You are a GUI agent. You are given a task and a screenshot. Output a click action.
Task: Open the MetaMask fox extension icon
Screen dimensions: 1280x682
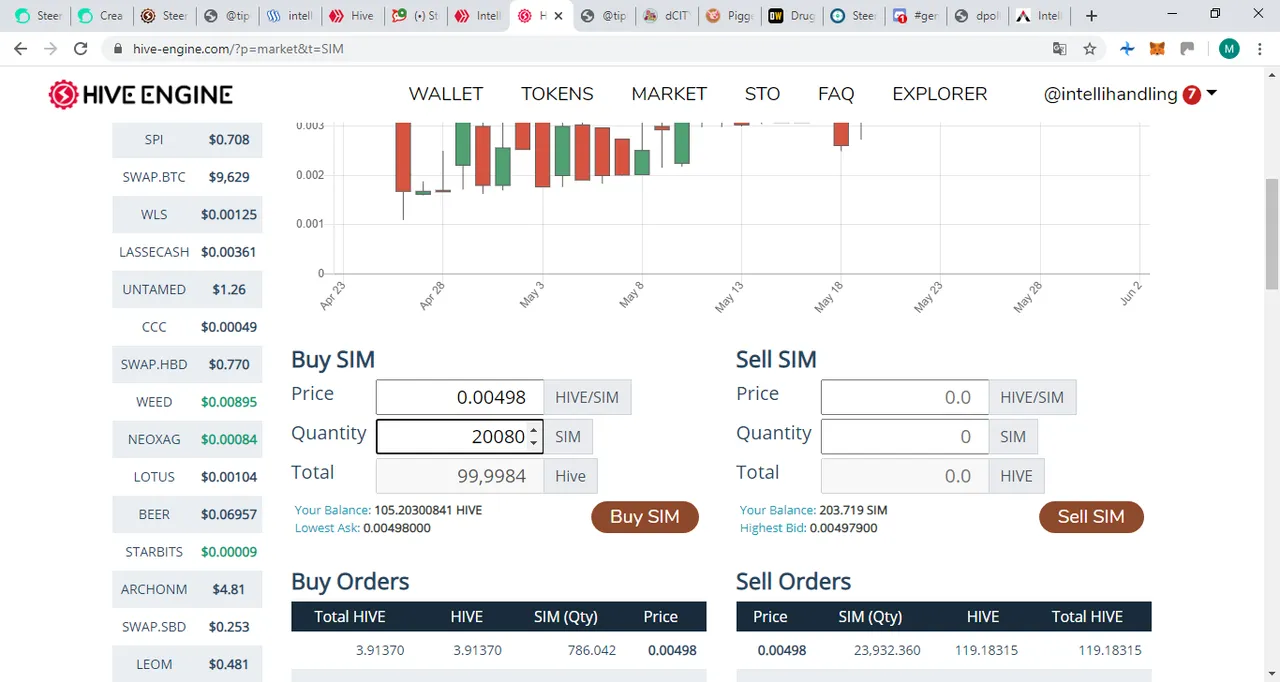(x=1158, y=48)
